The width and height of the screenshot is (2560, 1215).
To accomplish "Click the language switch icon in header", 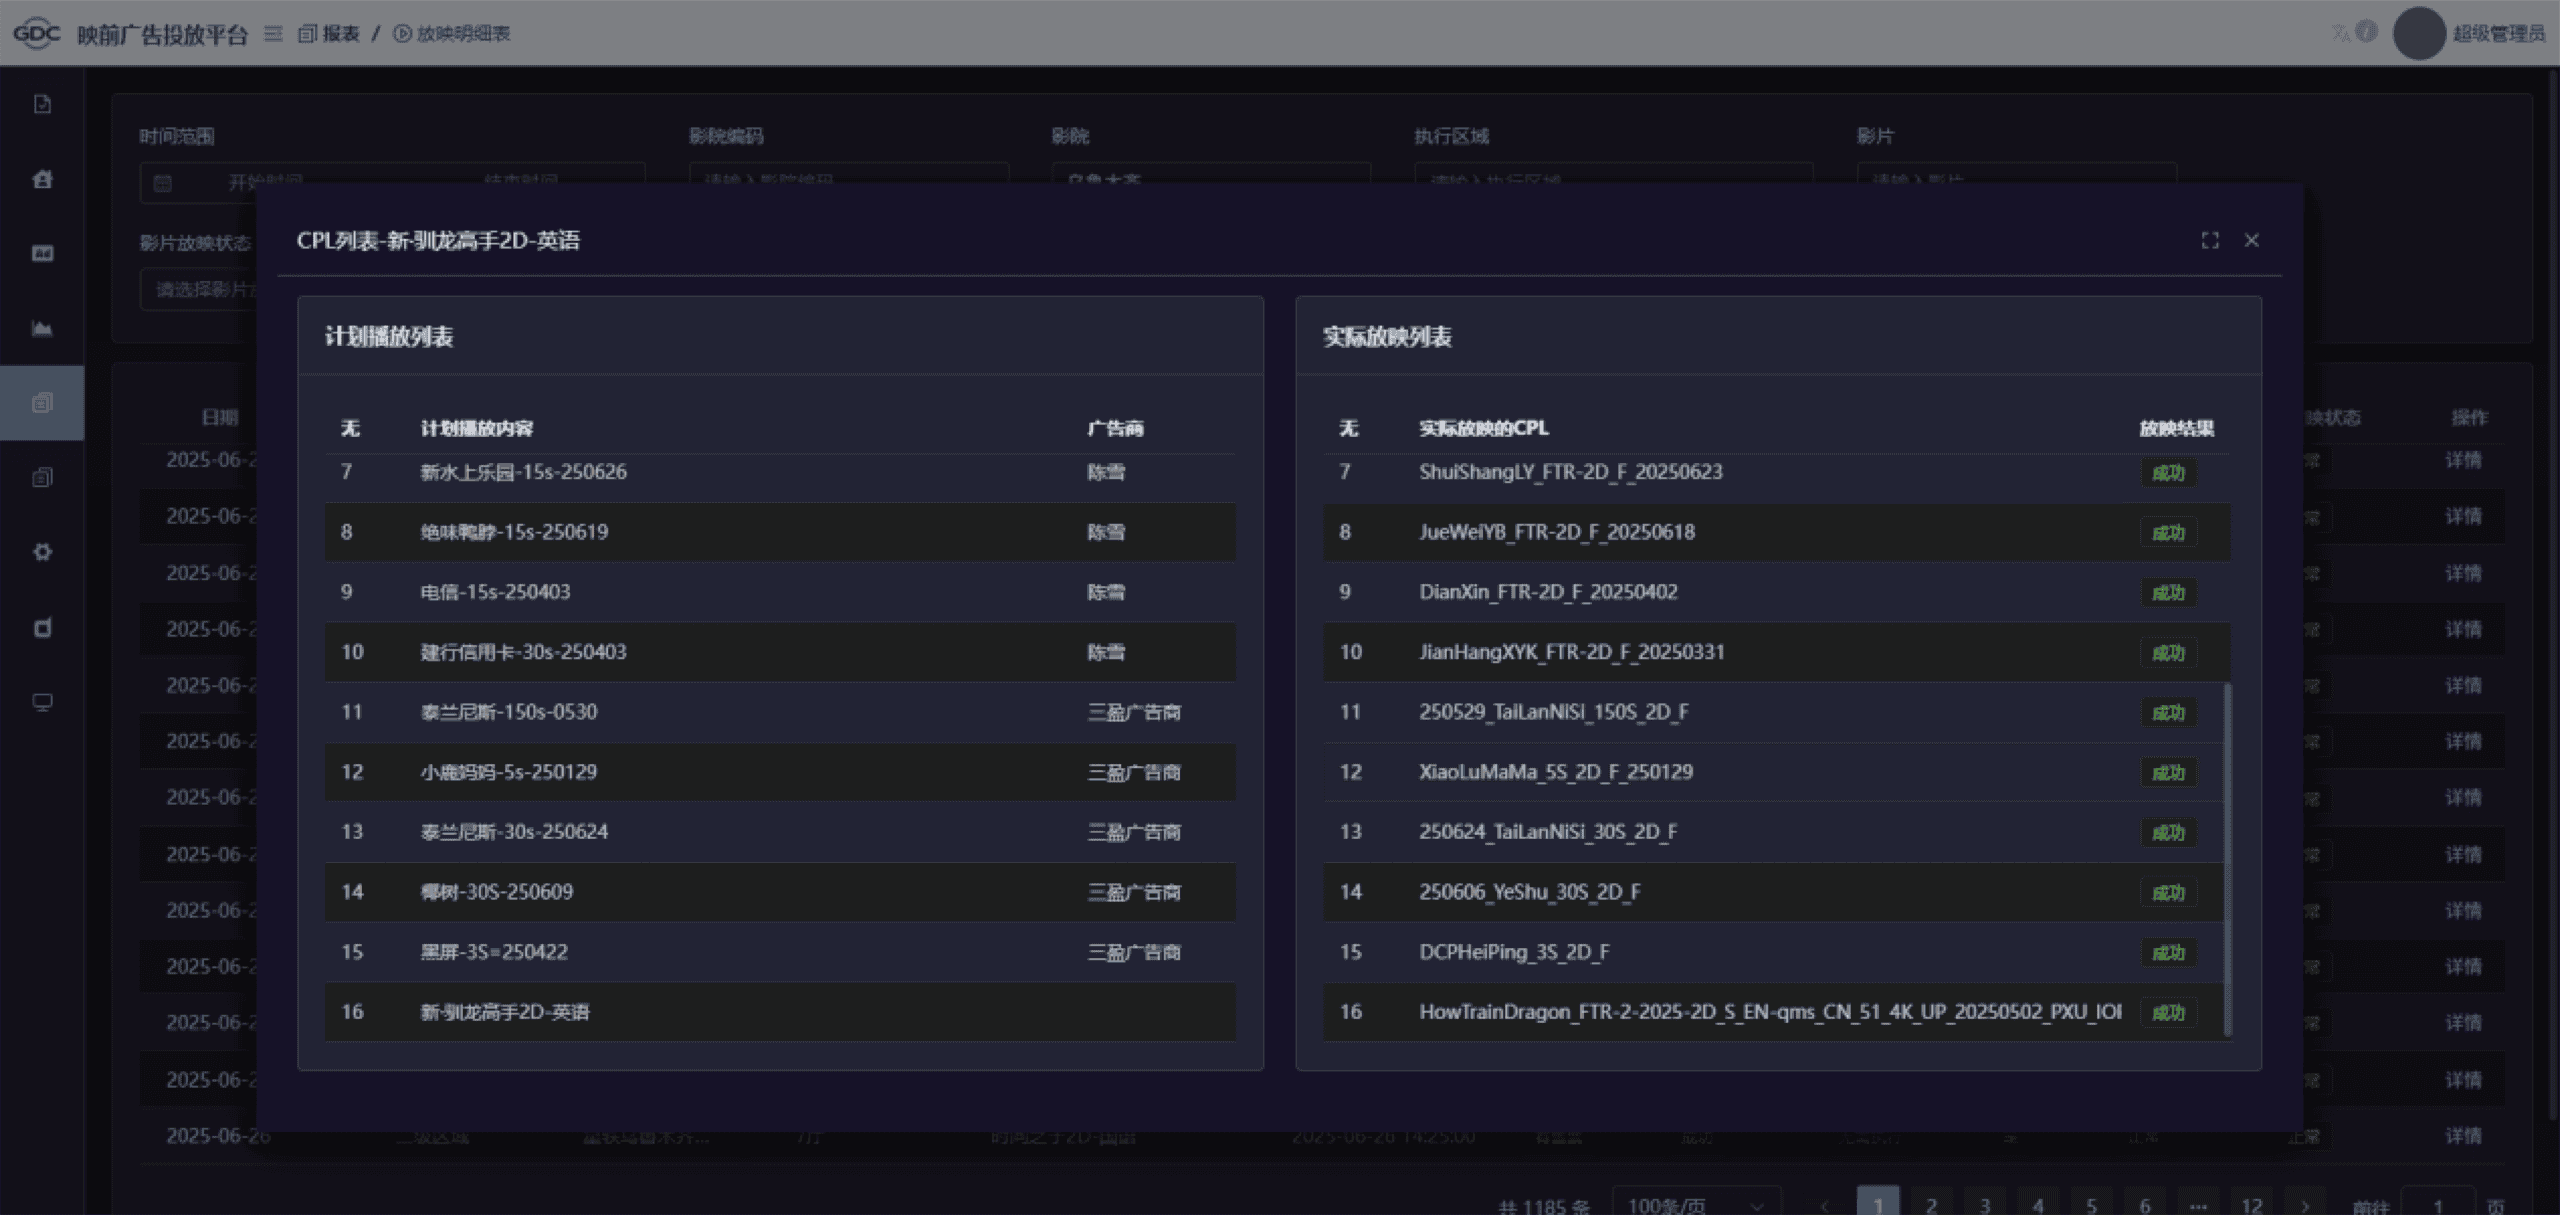I will (x=2340, y=33).
